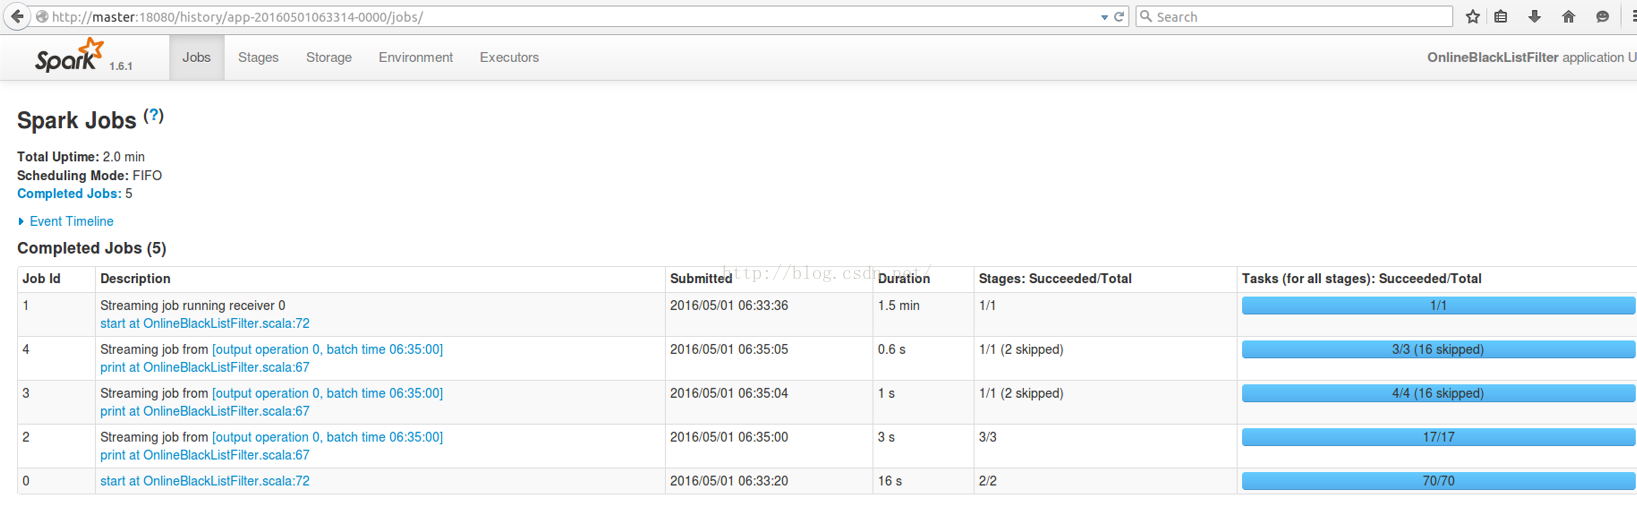1637x525 pixels.
Task: Open the downloads arrow icon
Action: coord(1534,16)
